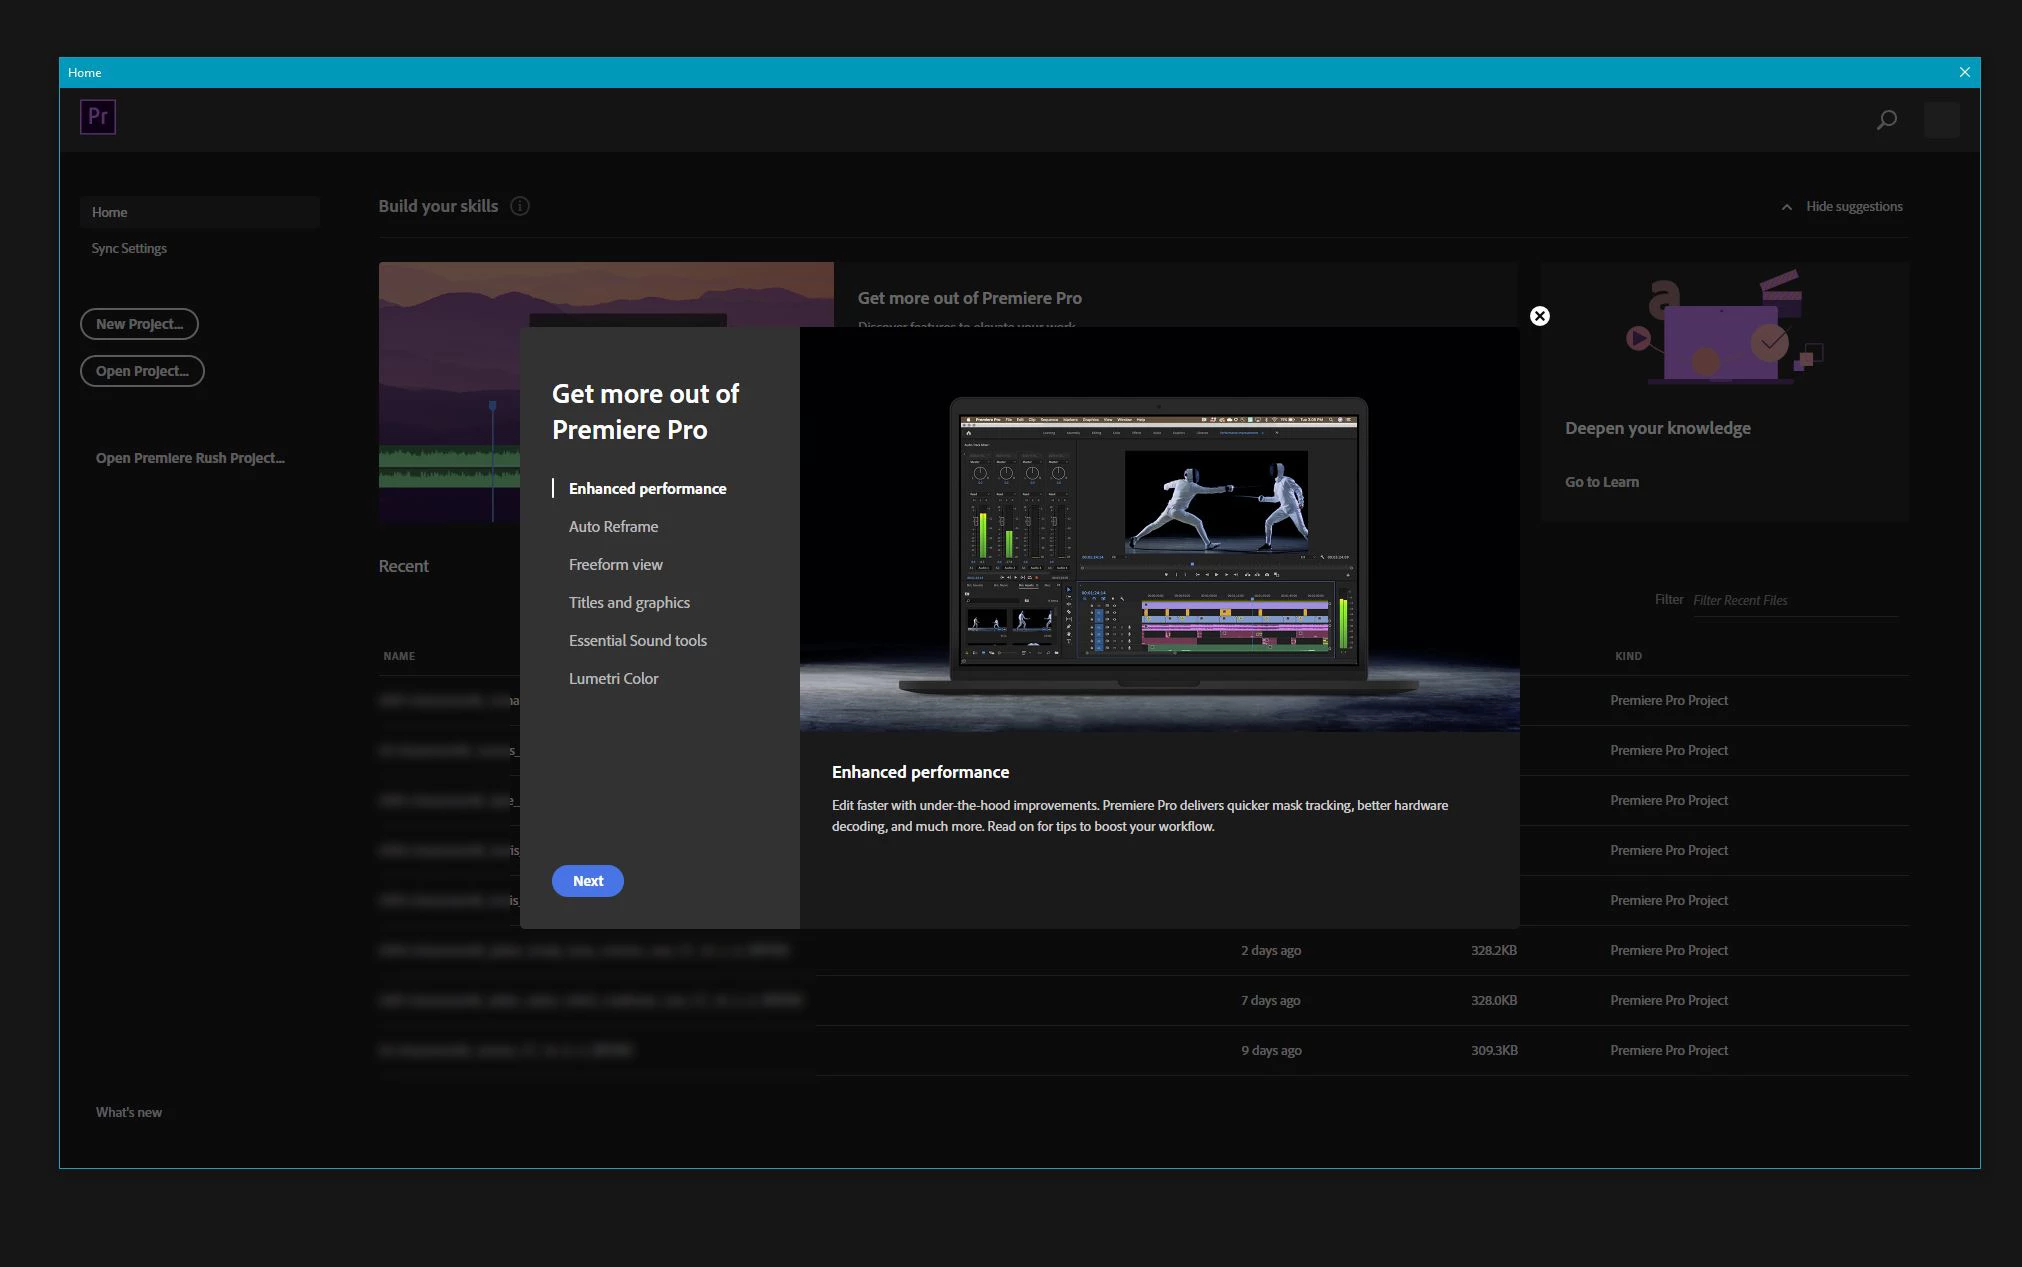Open the Sync Settings sidebar item
2022x1267 pixels.
pyautogui.click(x=129, y=248)
